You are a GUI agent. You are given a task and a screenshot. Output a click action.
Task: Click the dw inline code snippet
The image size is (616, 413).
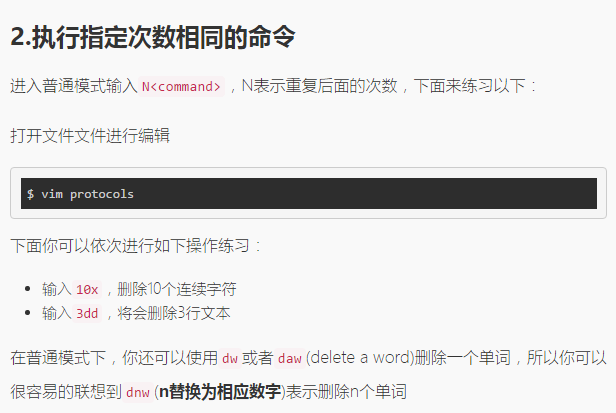click(x=230, y=358)
